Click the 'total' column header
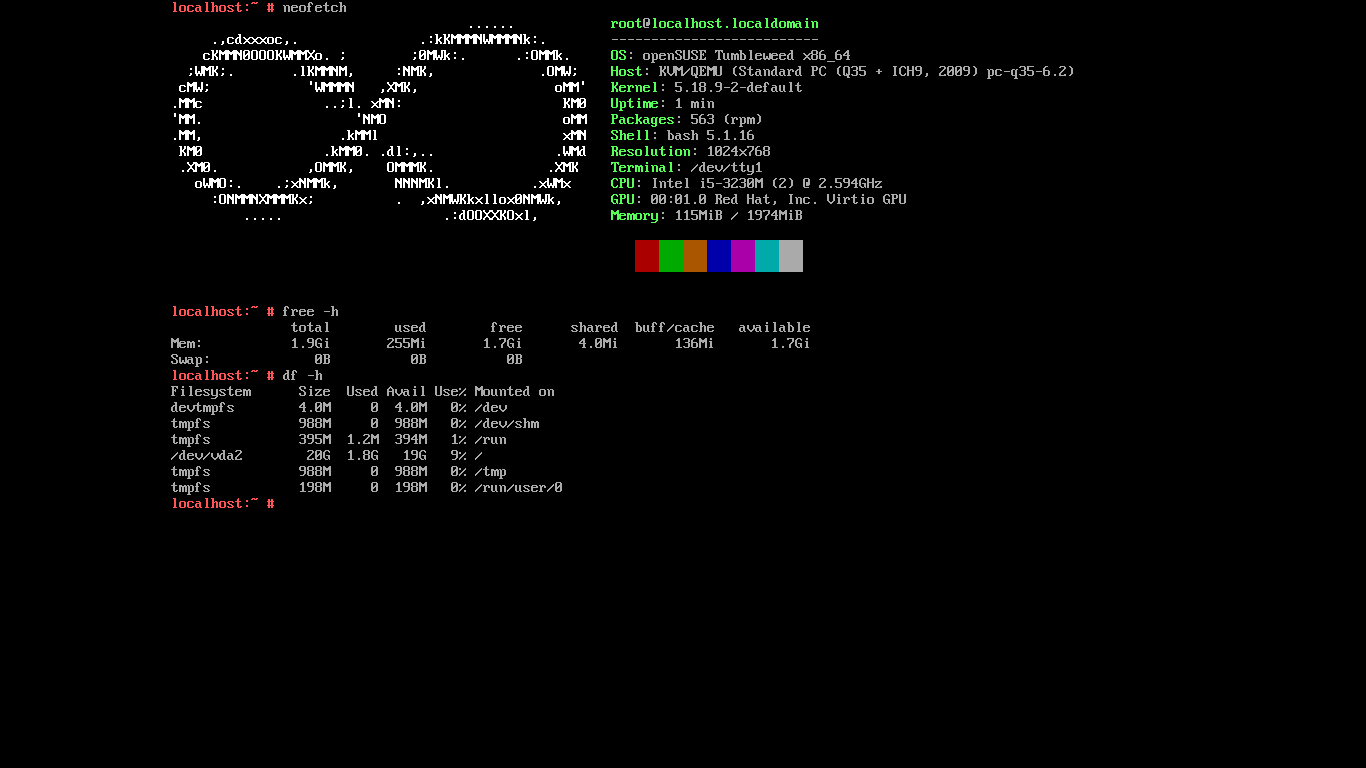Image resolution: width=1366 pixels, height=768 pixels. coord(311,328)
